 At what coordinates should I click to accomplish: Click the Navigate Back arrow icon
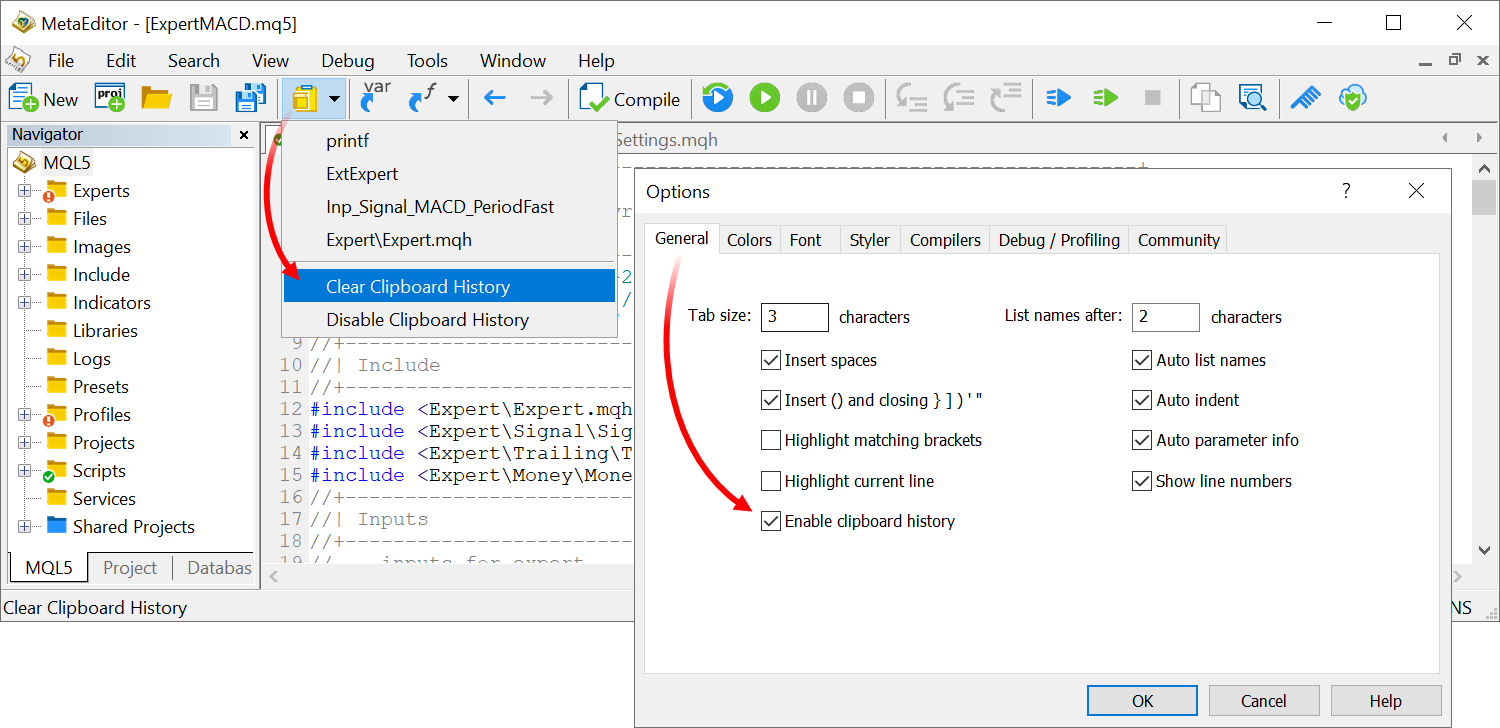(x=495, y=98)
